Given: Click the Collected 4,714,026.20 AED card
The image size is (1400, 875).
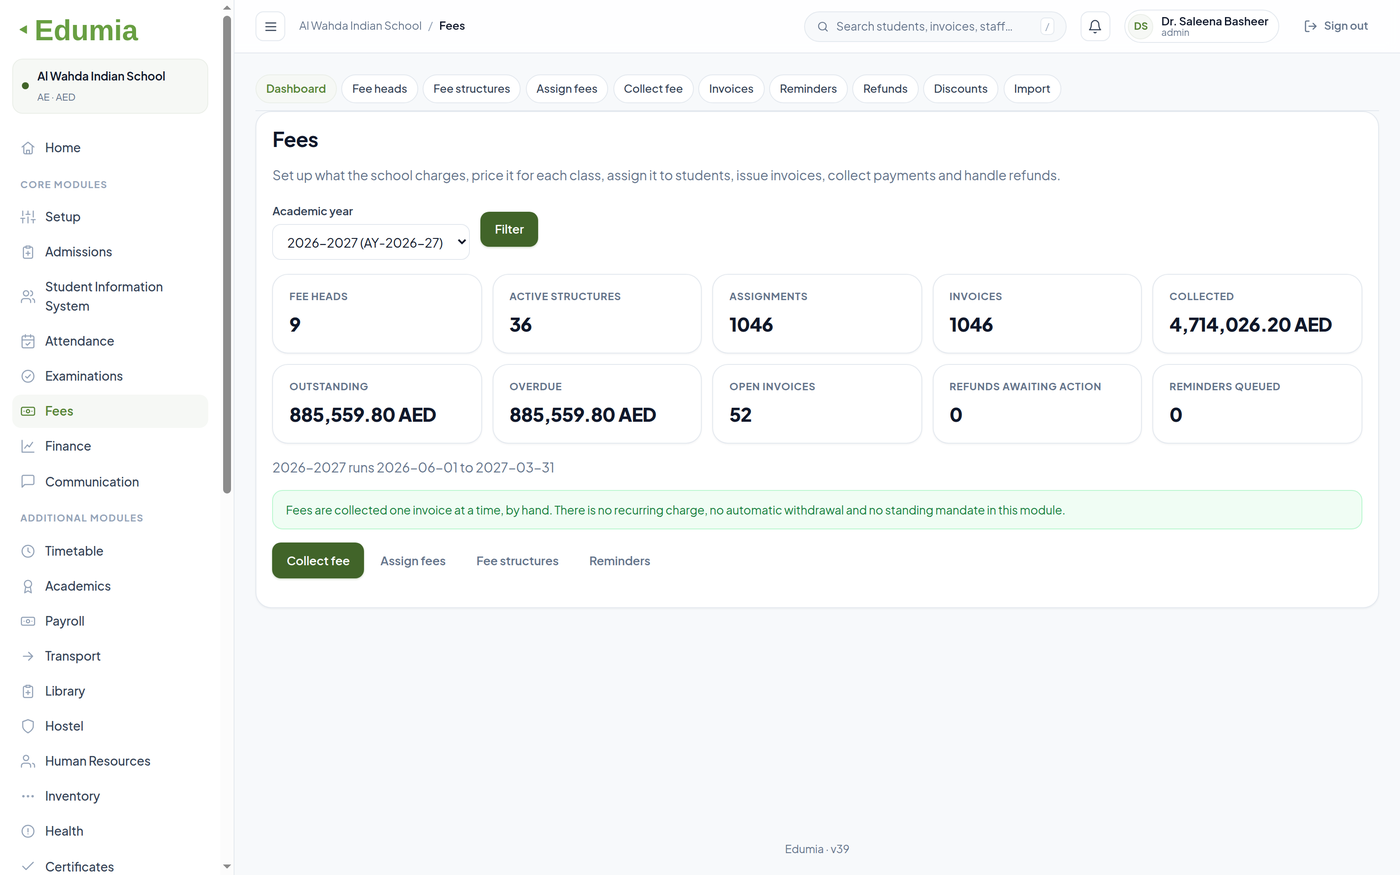Looking at the screenshot, I should point(1257,314).
